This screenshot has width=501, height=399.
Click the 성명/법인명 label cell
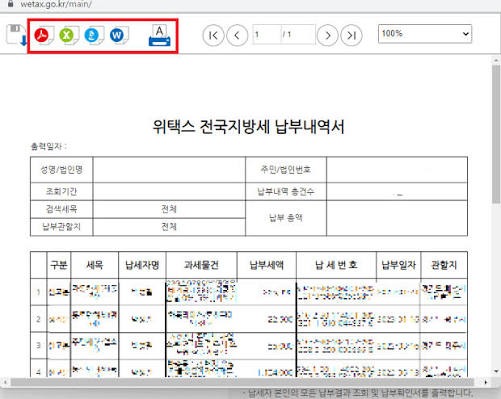click(62, 170)
